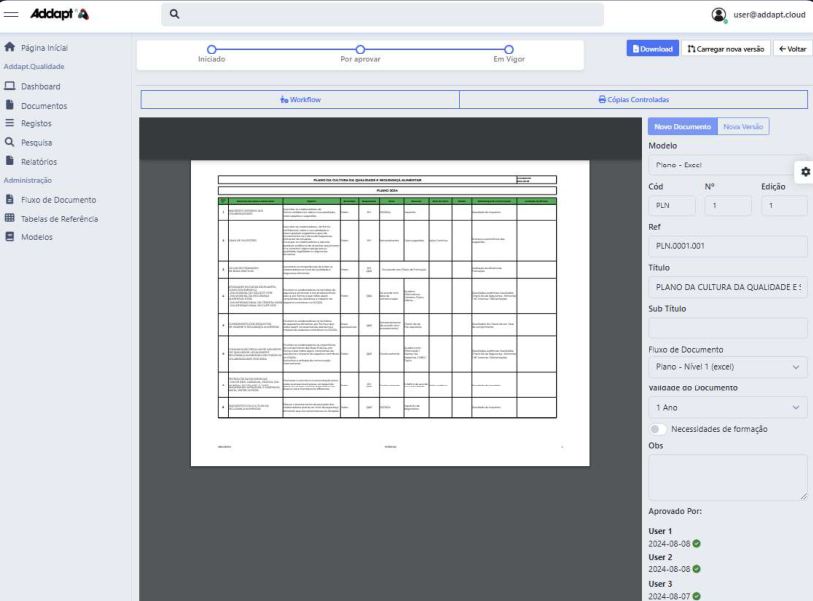Click the Dashboard laptop icon
Image resolution: width=813 pixels, height=601 pixels.
pyautogui.click(x=9, y=86)
